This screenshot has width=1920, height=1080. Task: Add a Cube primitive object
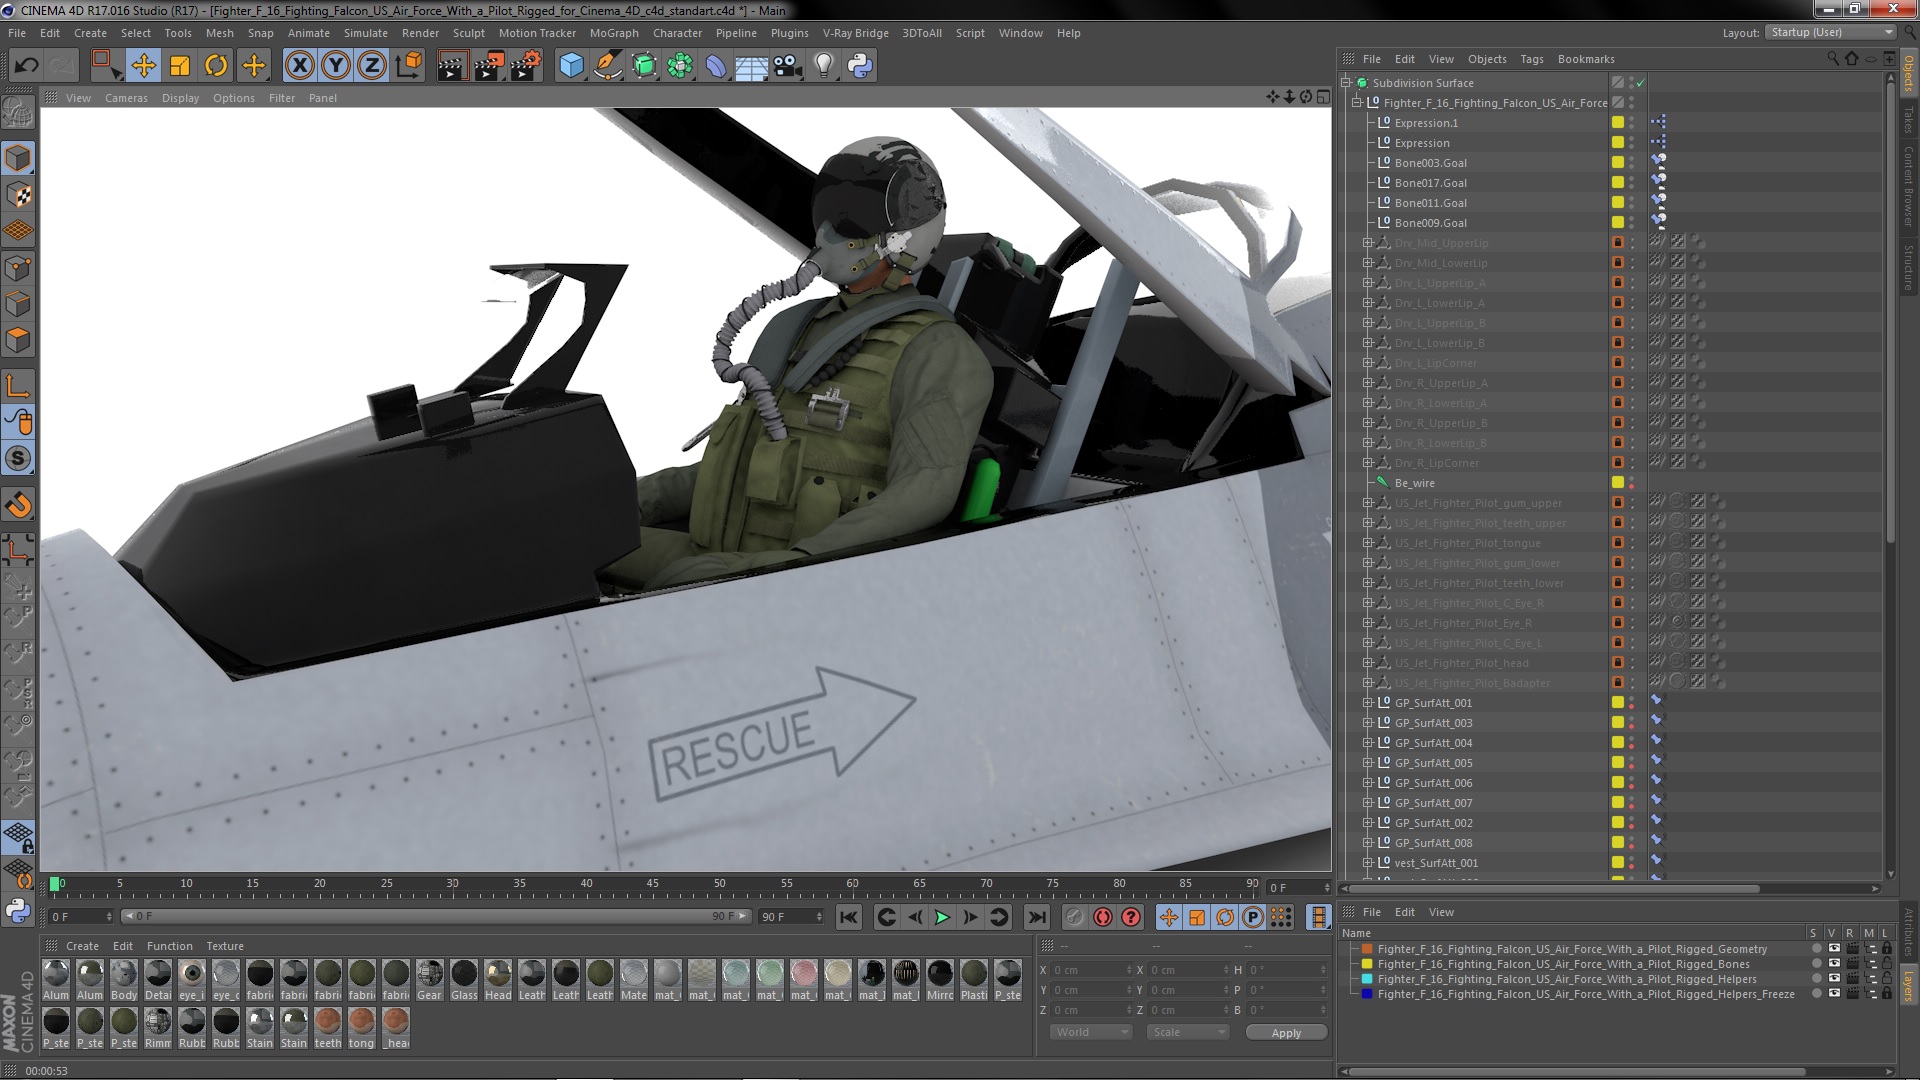point(571,66)
